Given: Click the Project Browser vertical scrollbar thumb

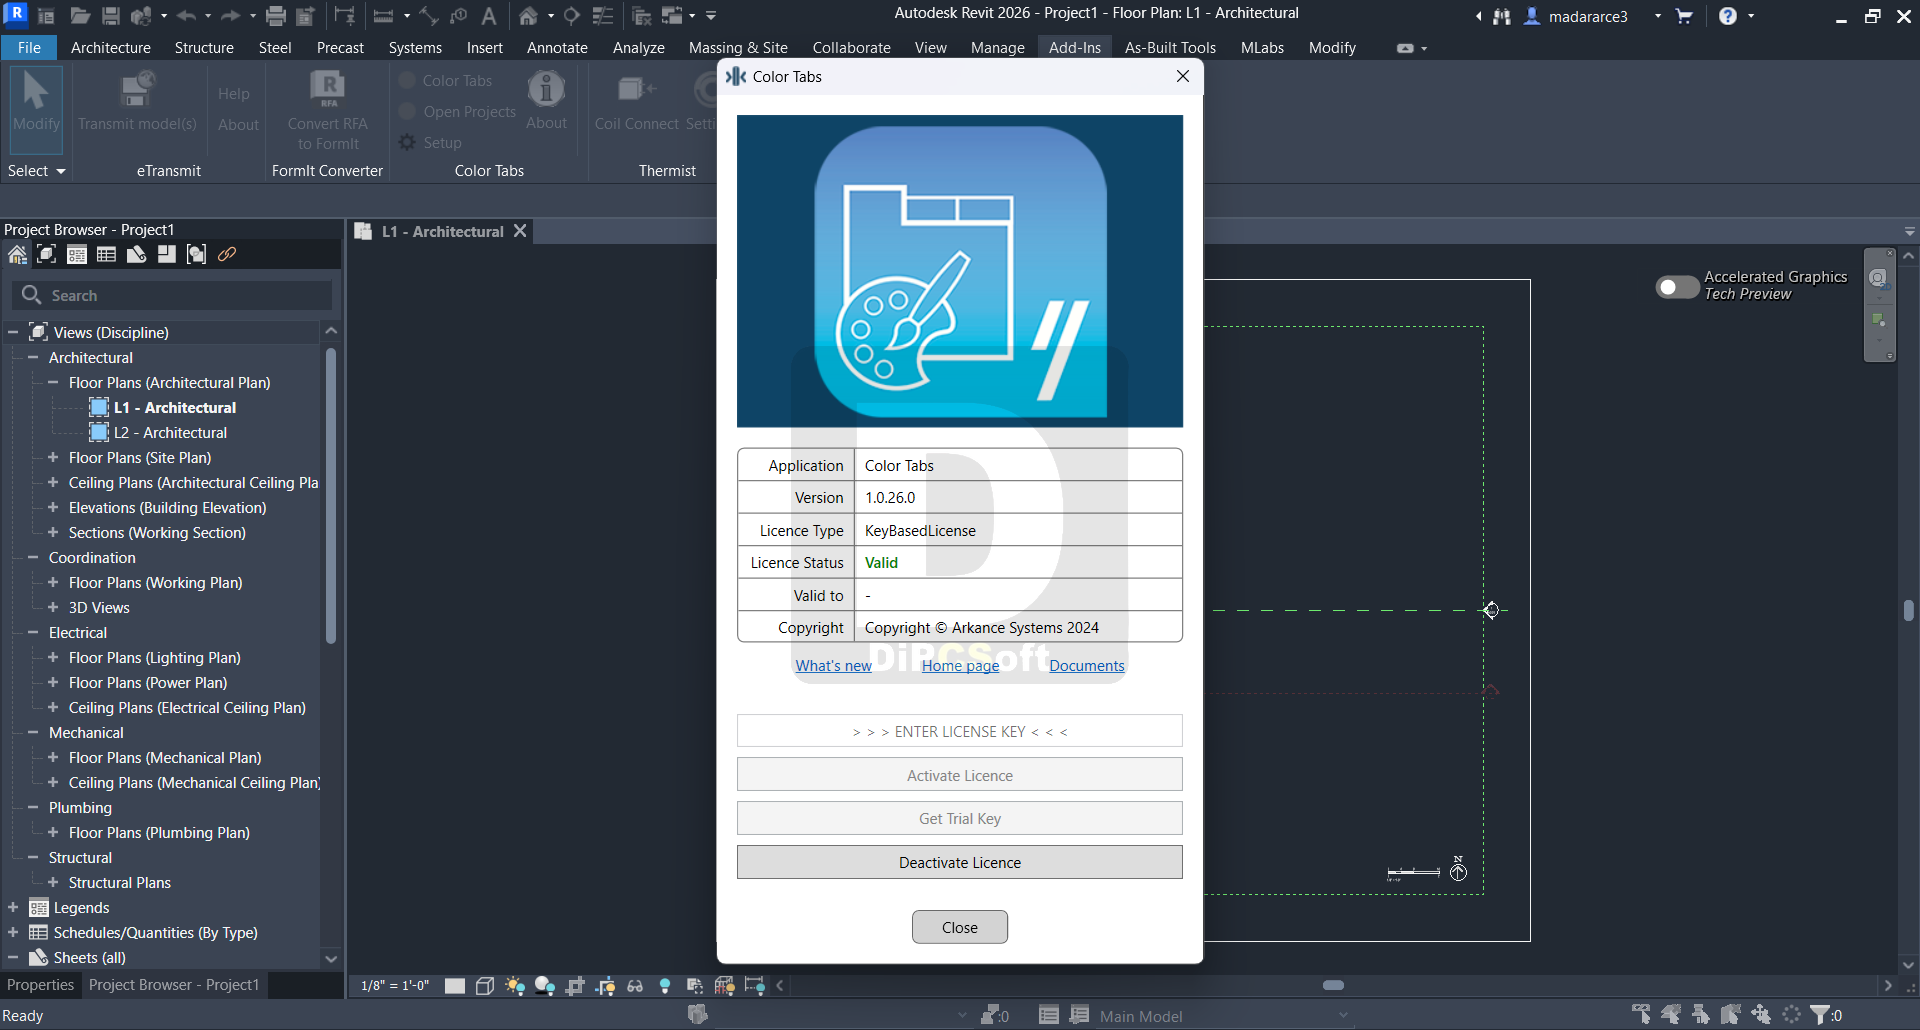Looking at the screenshot, I should pyautogui.click(x=330, y=495).
